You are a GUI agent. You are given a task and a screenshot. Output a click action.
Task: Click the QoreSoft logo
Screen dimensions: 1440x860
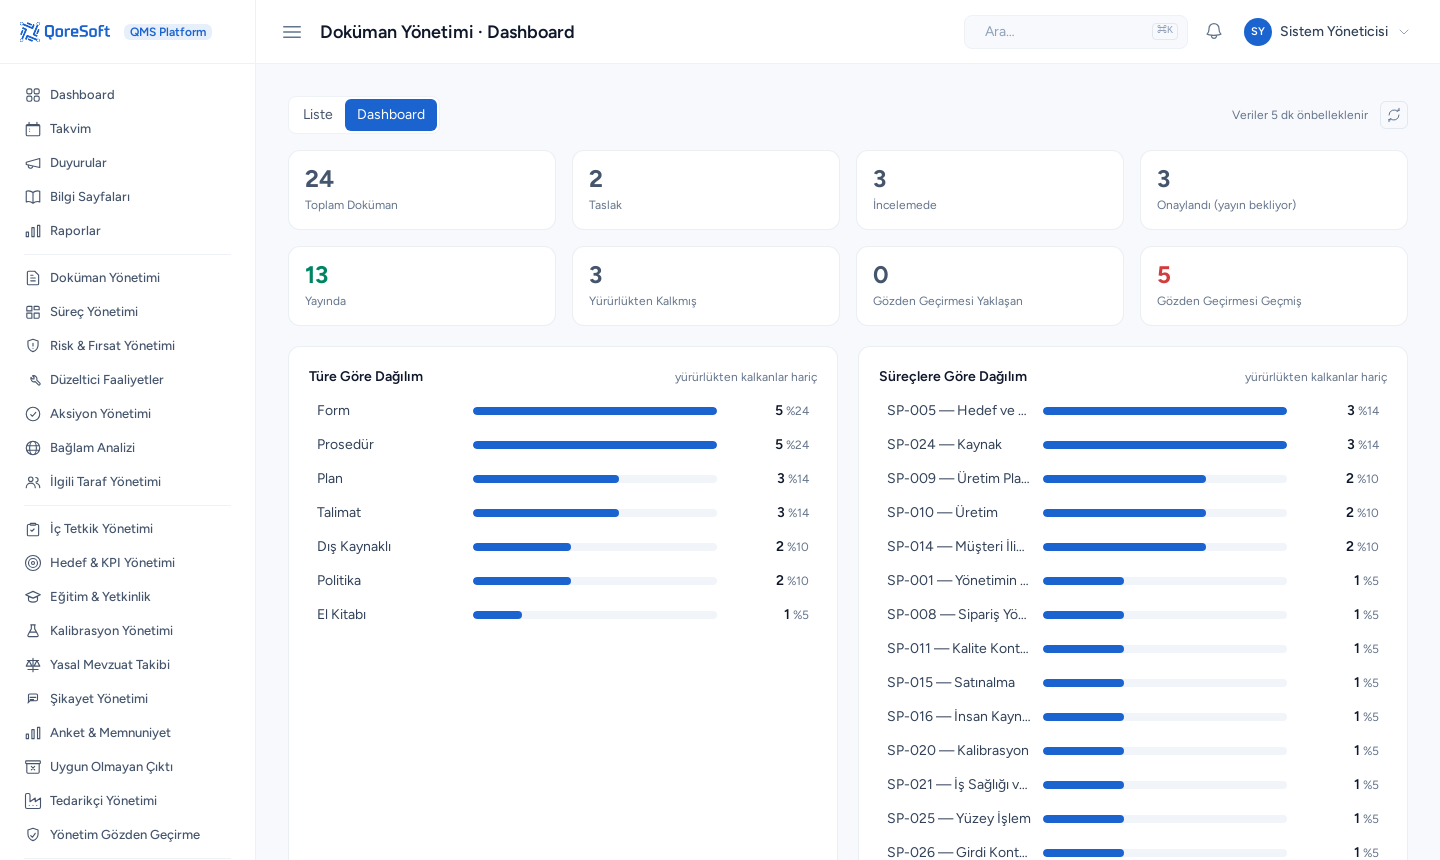point(65,32)
